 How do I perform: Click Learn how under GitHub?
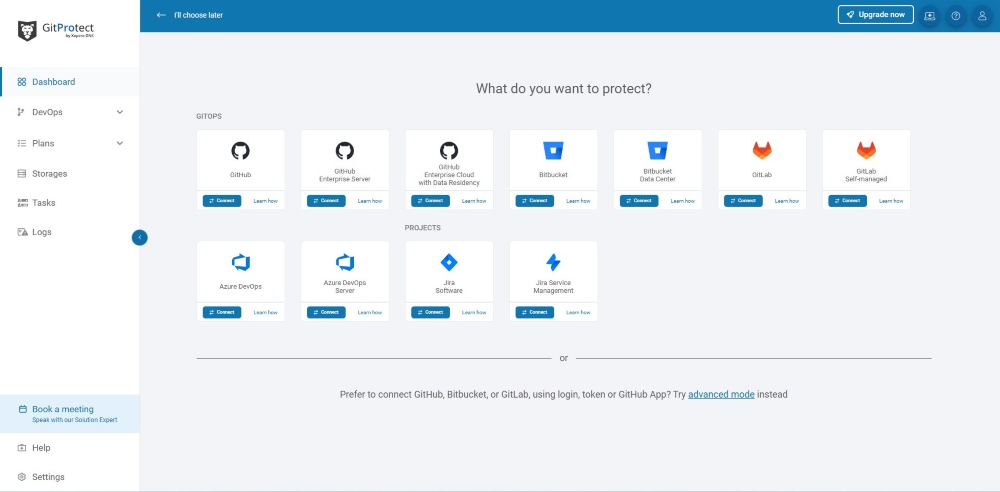[x=265, y=201]
